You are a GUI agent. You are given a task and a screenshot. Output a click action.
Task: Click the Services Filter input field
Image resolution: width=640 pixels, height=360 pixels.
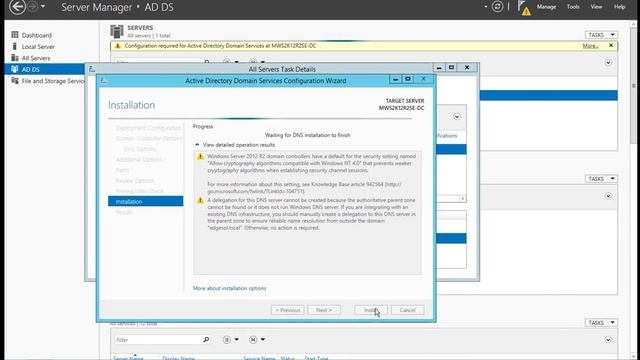(x=158, y=340)
